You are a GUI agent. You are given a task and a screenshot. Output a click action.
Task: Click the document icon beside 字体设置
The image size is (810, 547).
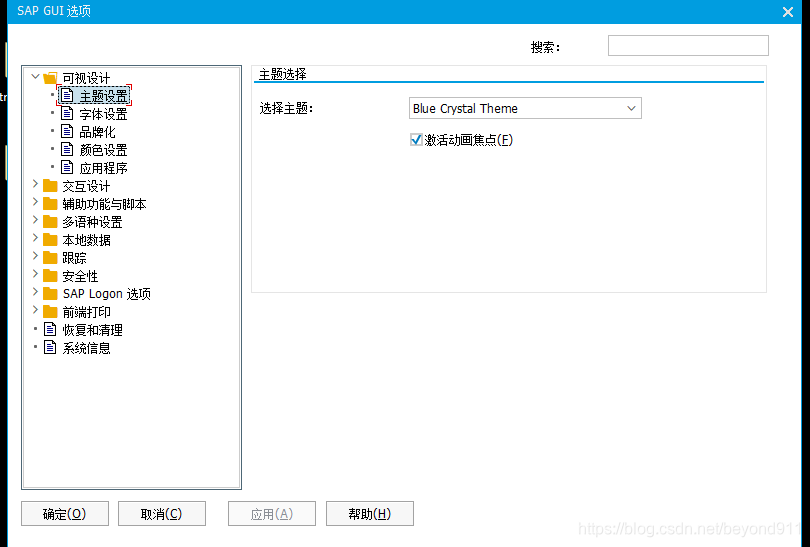coord(67,113)
